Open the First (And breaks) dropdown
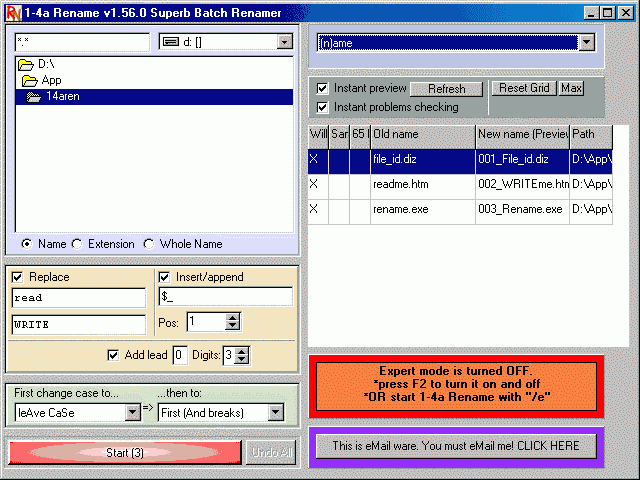Image resolution: width=640 pixels, height=480 pixels. click(x=276, y=413)
